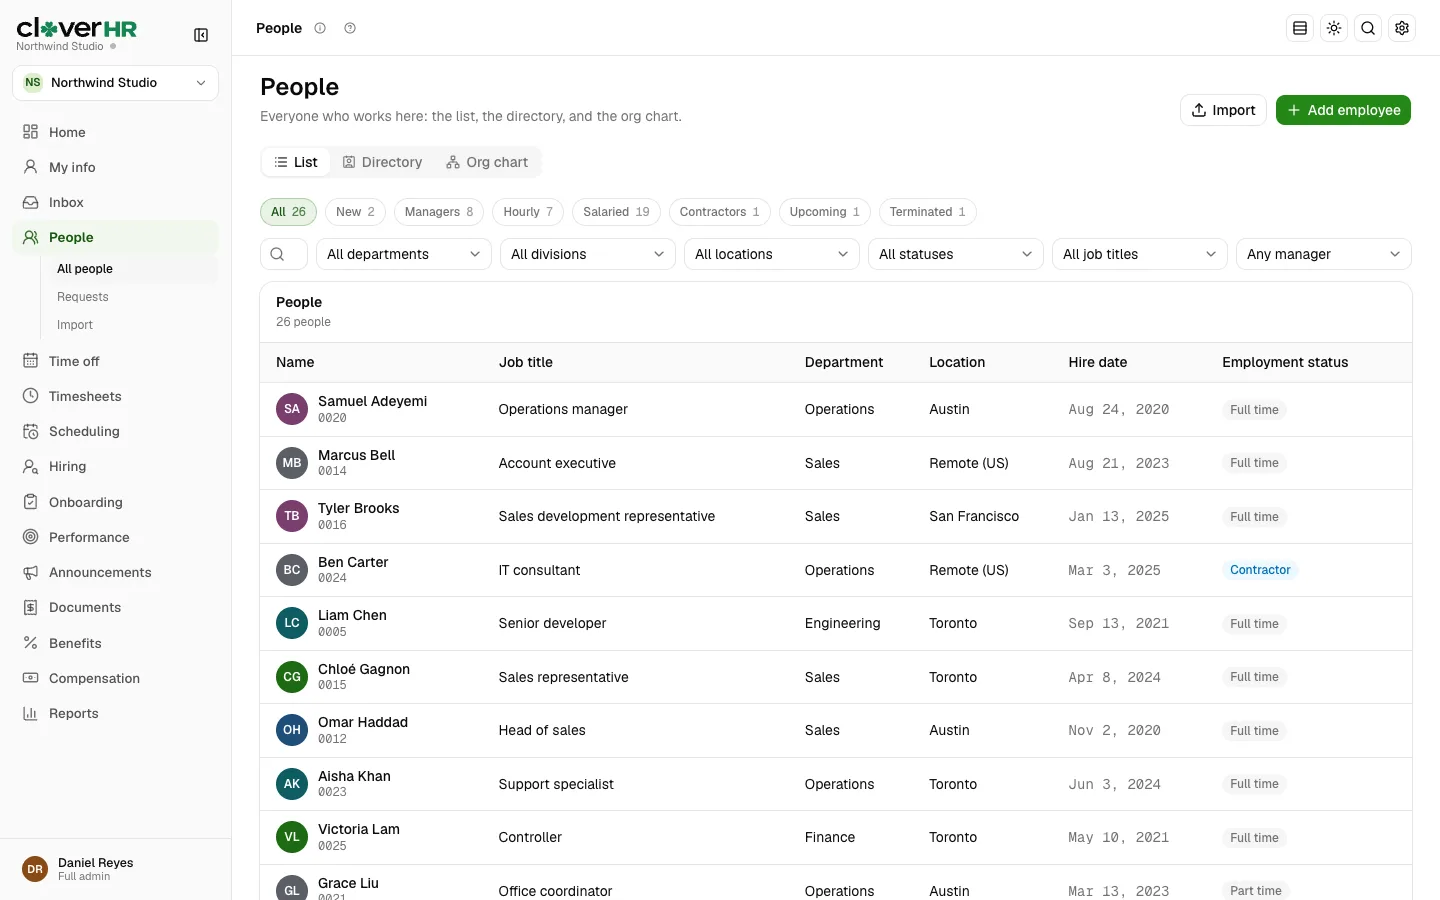1440x900 pixels.
Task: Open the All statuses dropdown
Action: tap(956, 254)
